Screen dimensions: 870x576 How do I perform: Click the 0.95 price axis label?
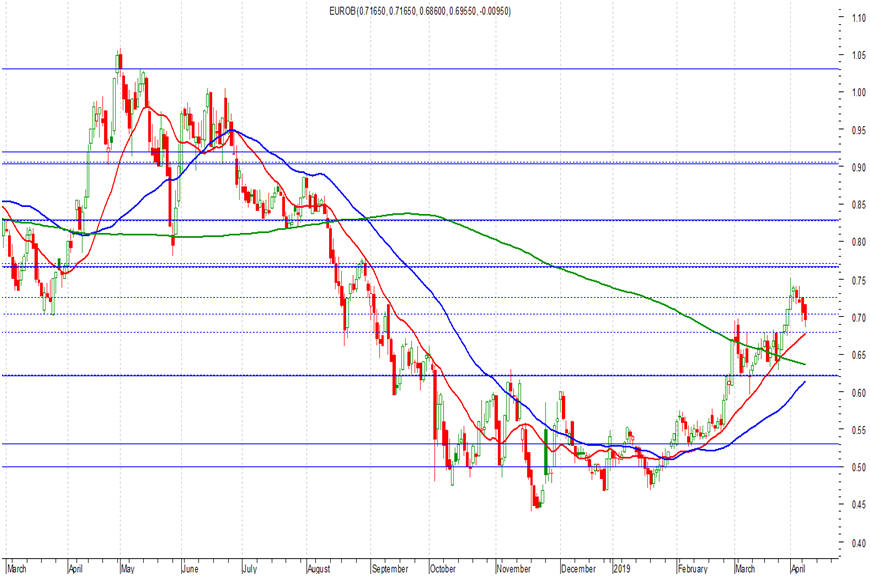[x=859, y=130]
